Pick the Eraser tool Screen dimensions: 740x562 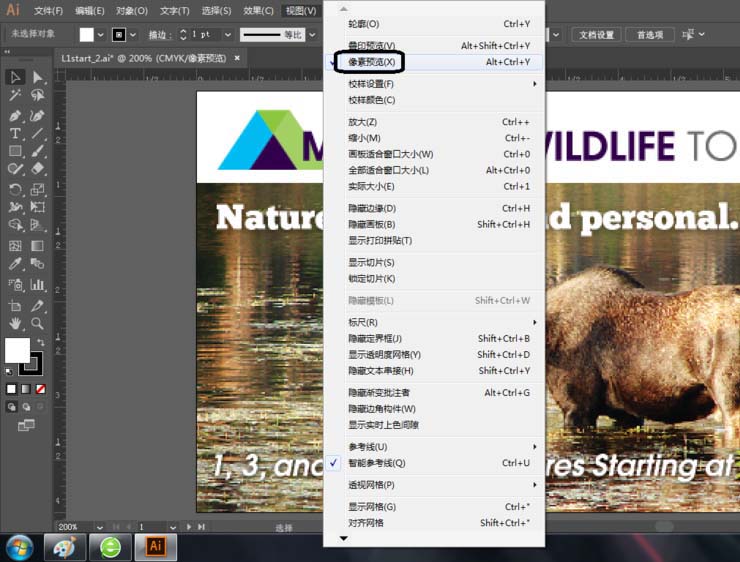[37, 168]
